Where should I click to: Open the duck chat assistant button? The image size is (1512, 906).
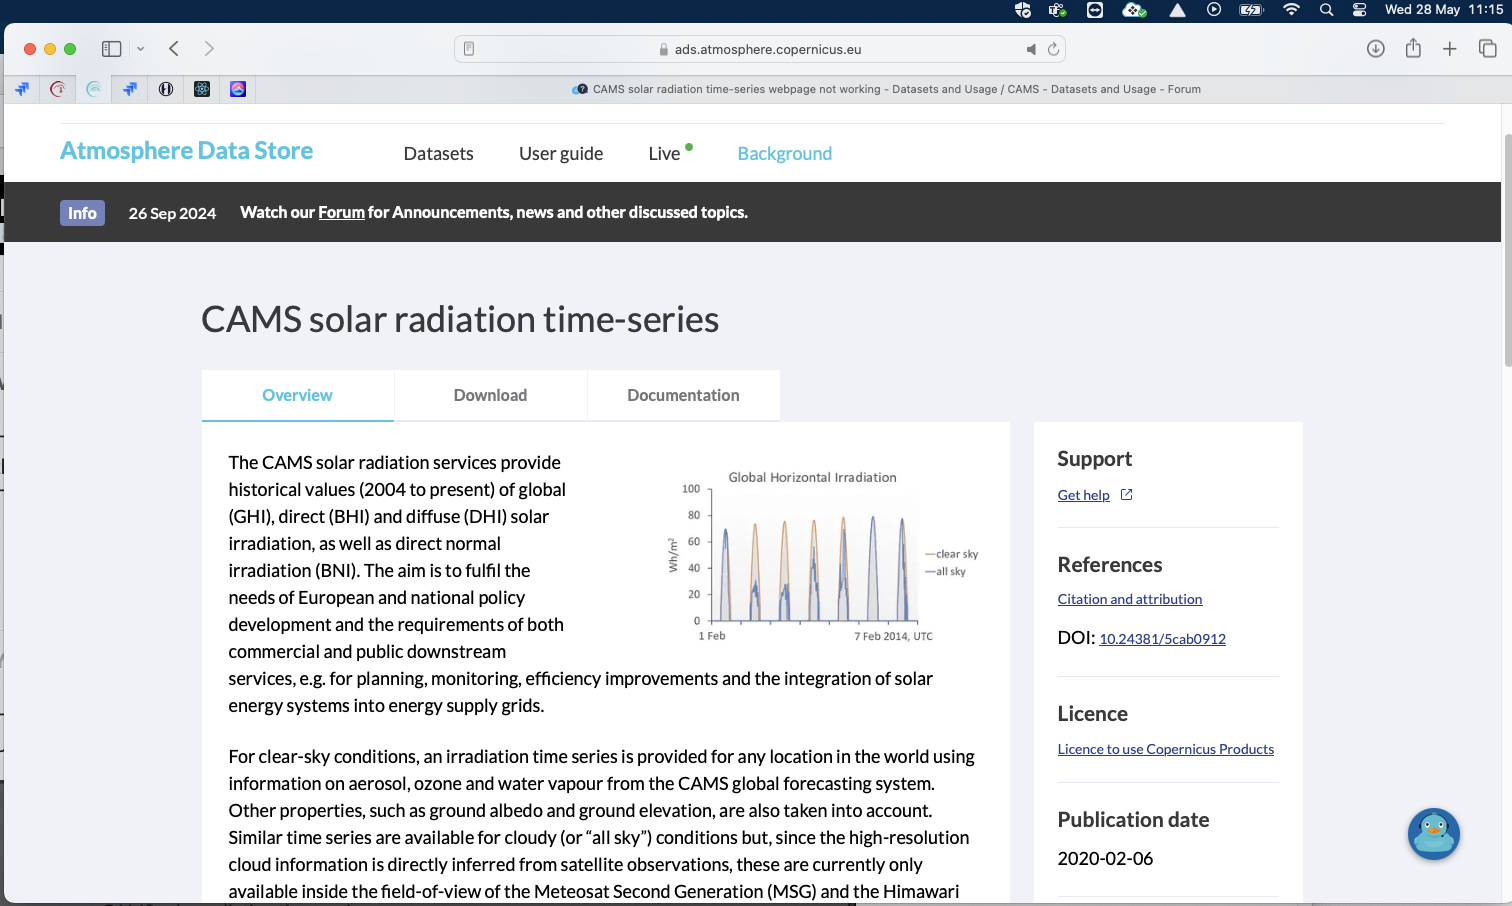click(1434, 834)
